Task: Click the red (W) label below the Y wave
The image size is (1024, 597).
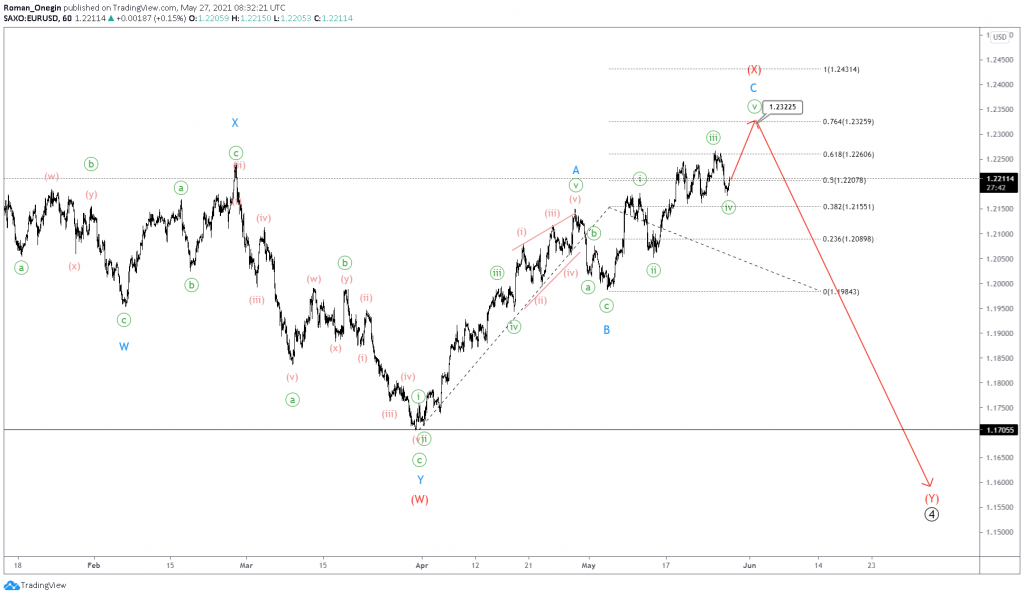Action: [x=420, y=497]
